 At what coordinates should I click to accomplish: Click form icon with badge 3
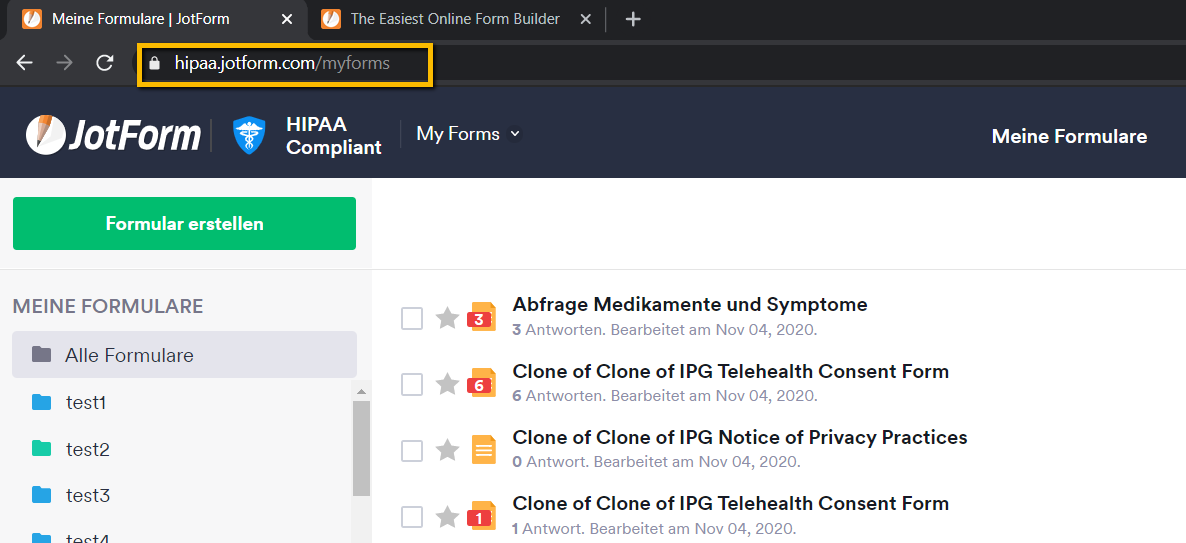(x=482, y=318)
